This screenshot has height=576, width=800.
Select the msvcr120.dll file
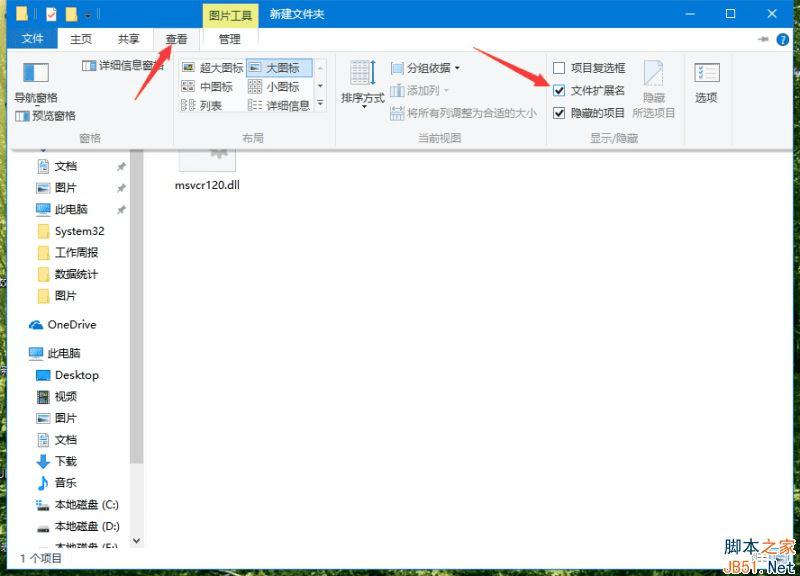(207, 170)
